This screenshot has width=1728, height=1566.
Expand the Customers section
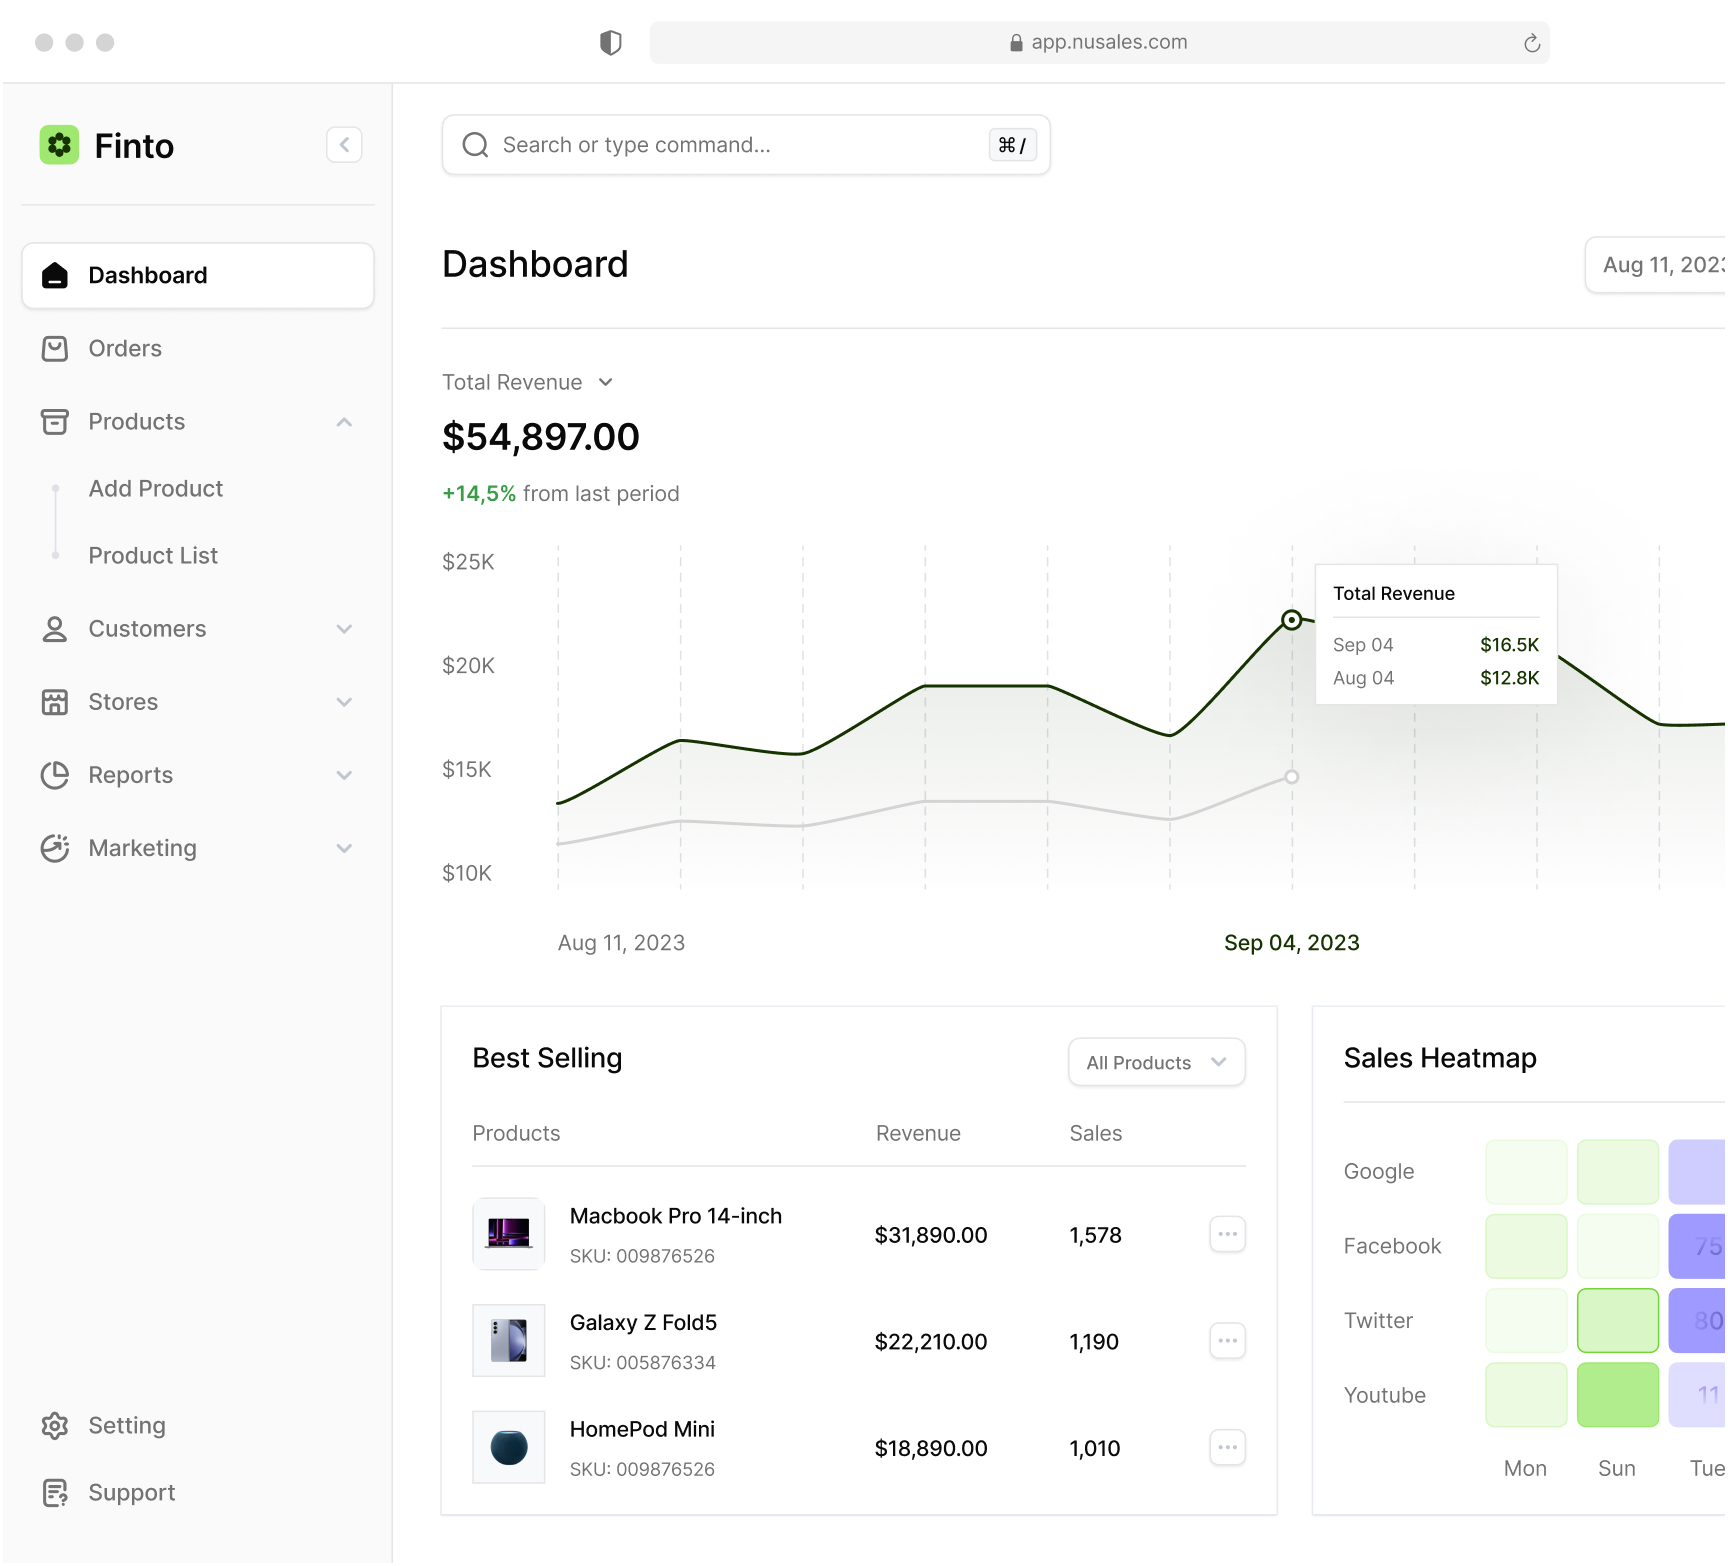[x=344, y=629]
